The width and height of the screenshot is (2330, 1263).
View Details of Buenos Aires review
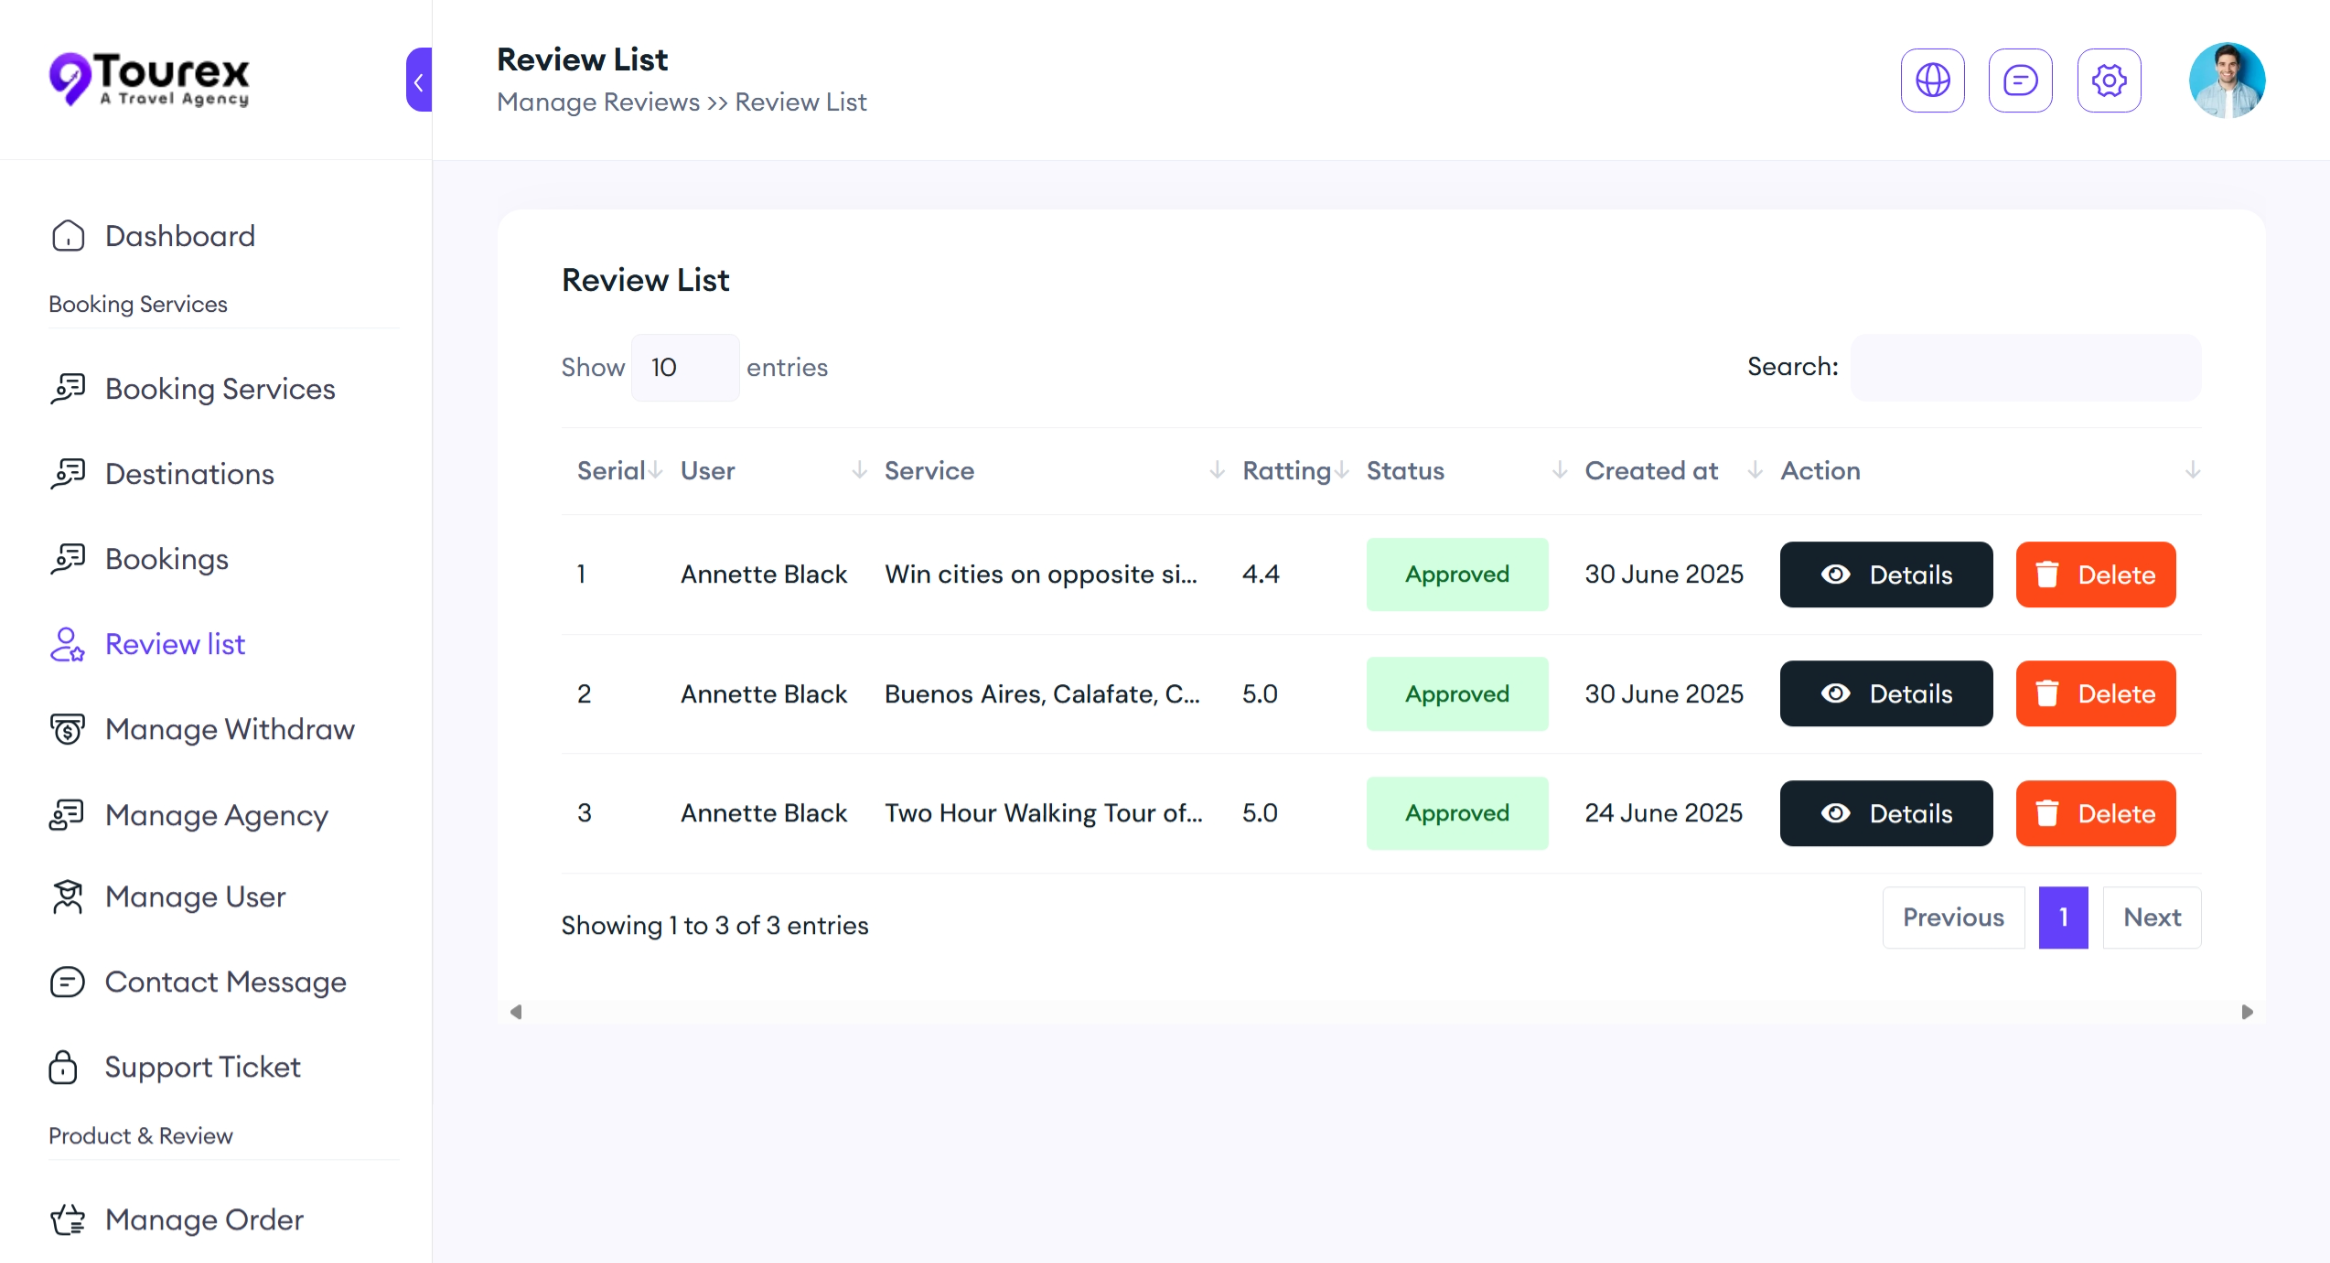[1885, 694]
